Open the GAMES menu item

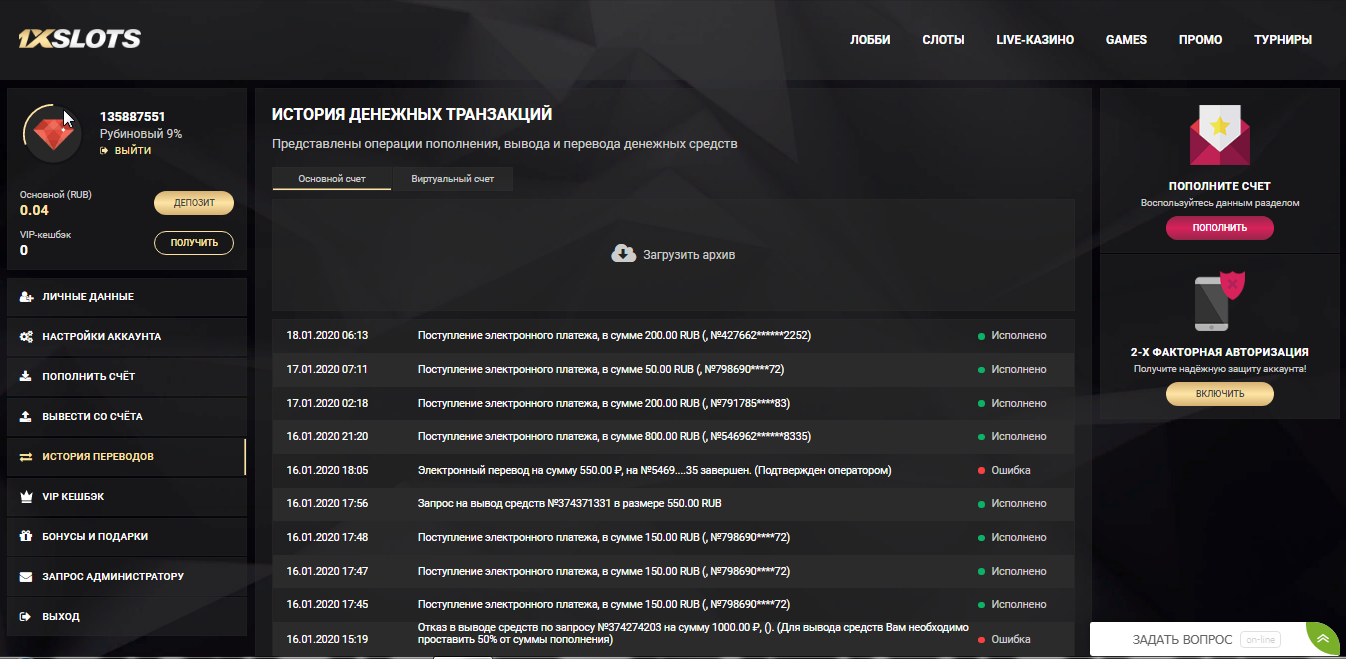point(1126,40)
